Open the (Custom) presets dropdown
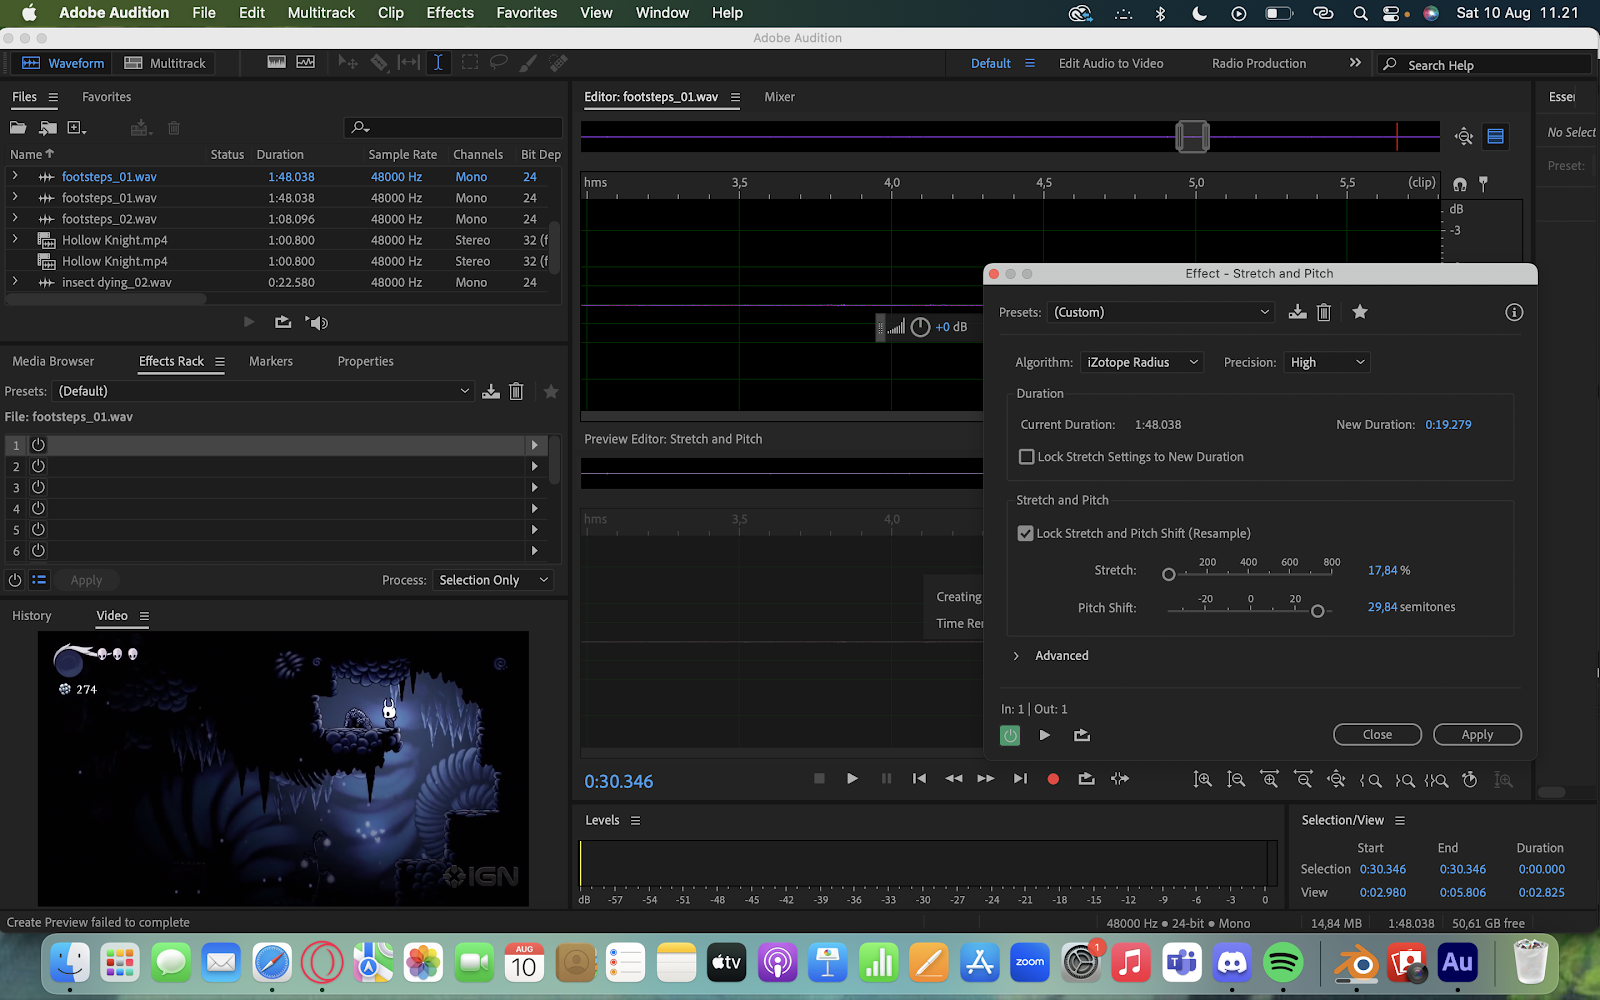The image size is (1600, 1000). point(1161,312)
